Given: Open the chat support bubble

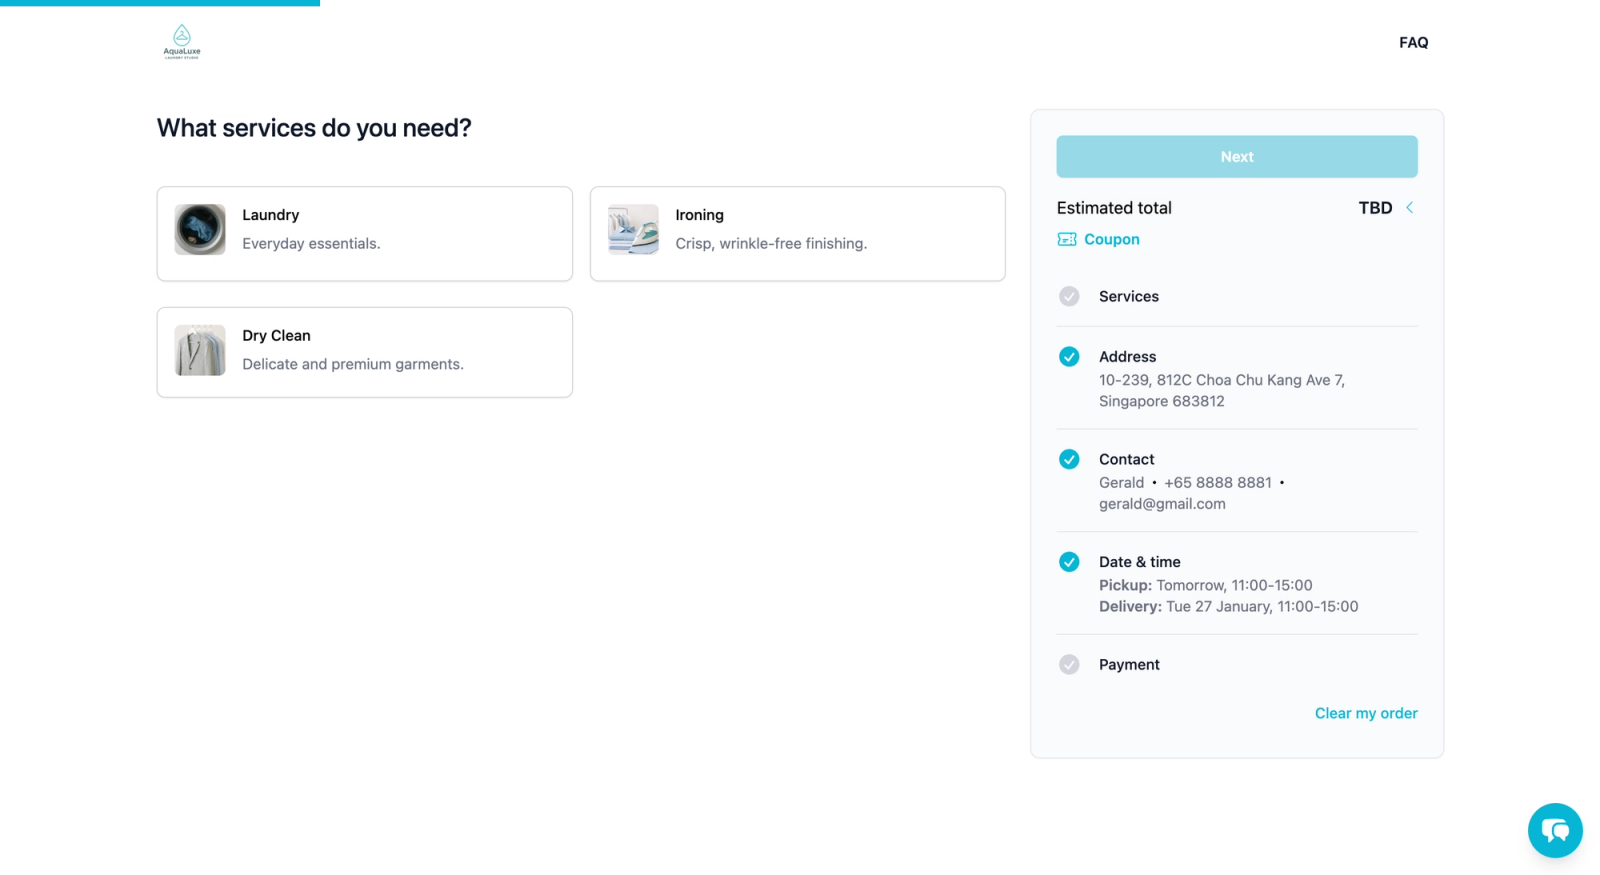Looking at the screenshot, I should click(1555, 830).
